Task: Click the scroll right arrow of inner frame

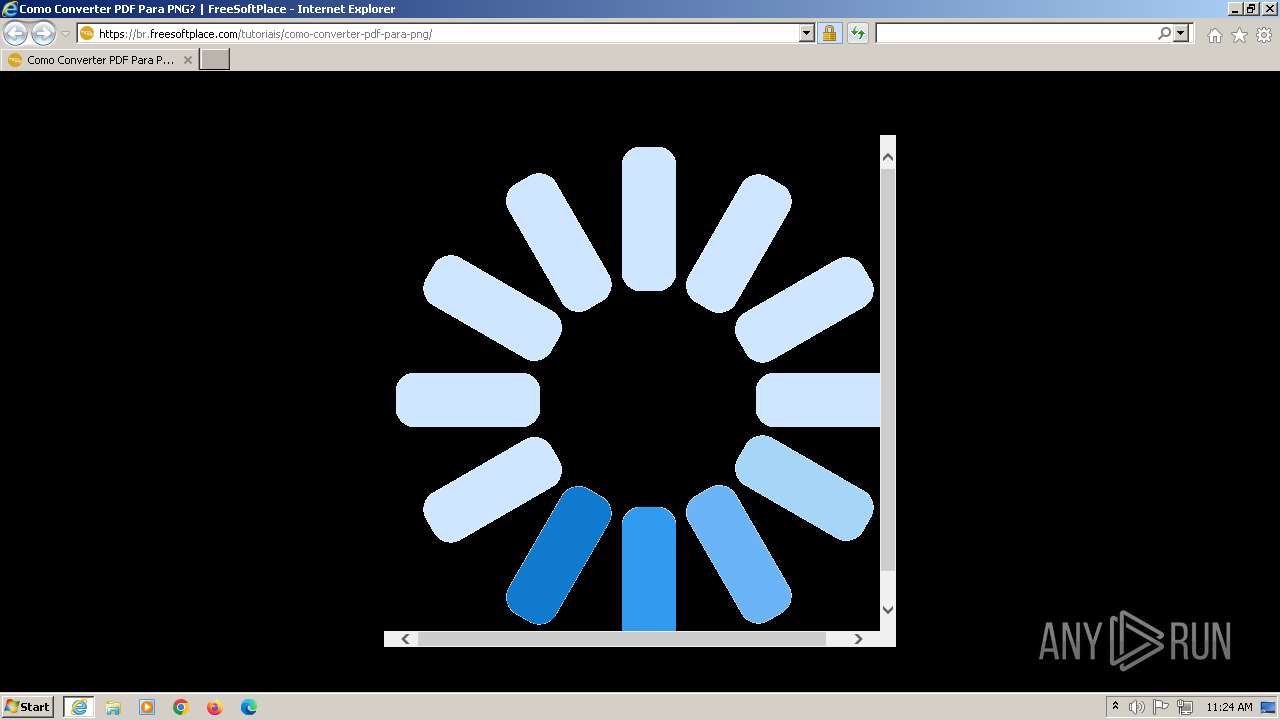Action: point(858,639)
